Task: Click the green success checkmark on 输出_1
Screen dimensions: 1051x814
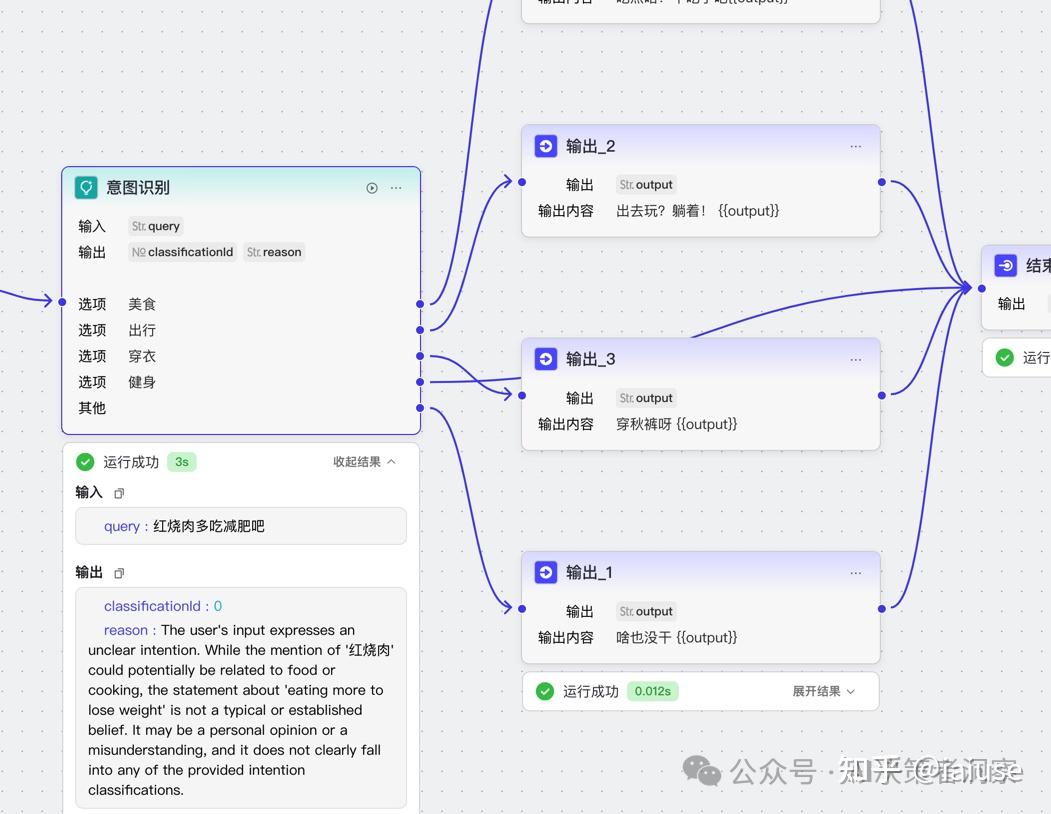Action: click(x=546, y=690)
